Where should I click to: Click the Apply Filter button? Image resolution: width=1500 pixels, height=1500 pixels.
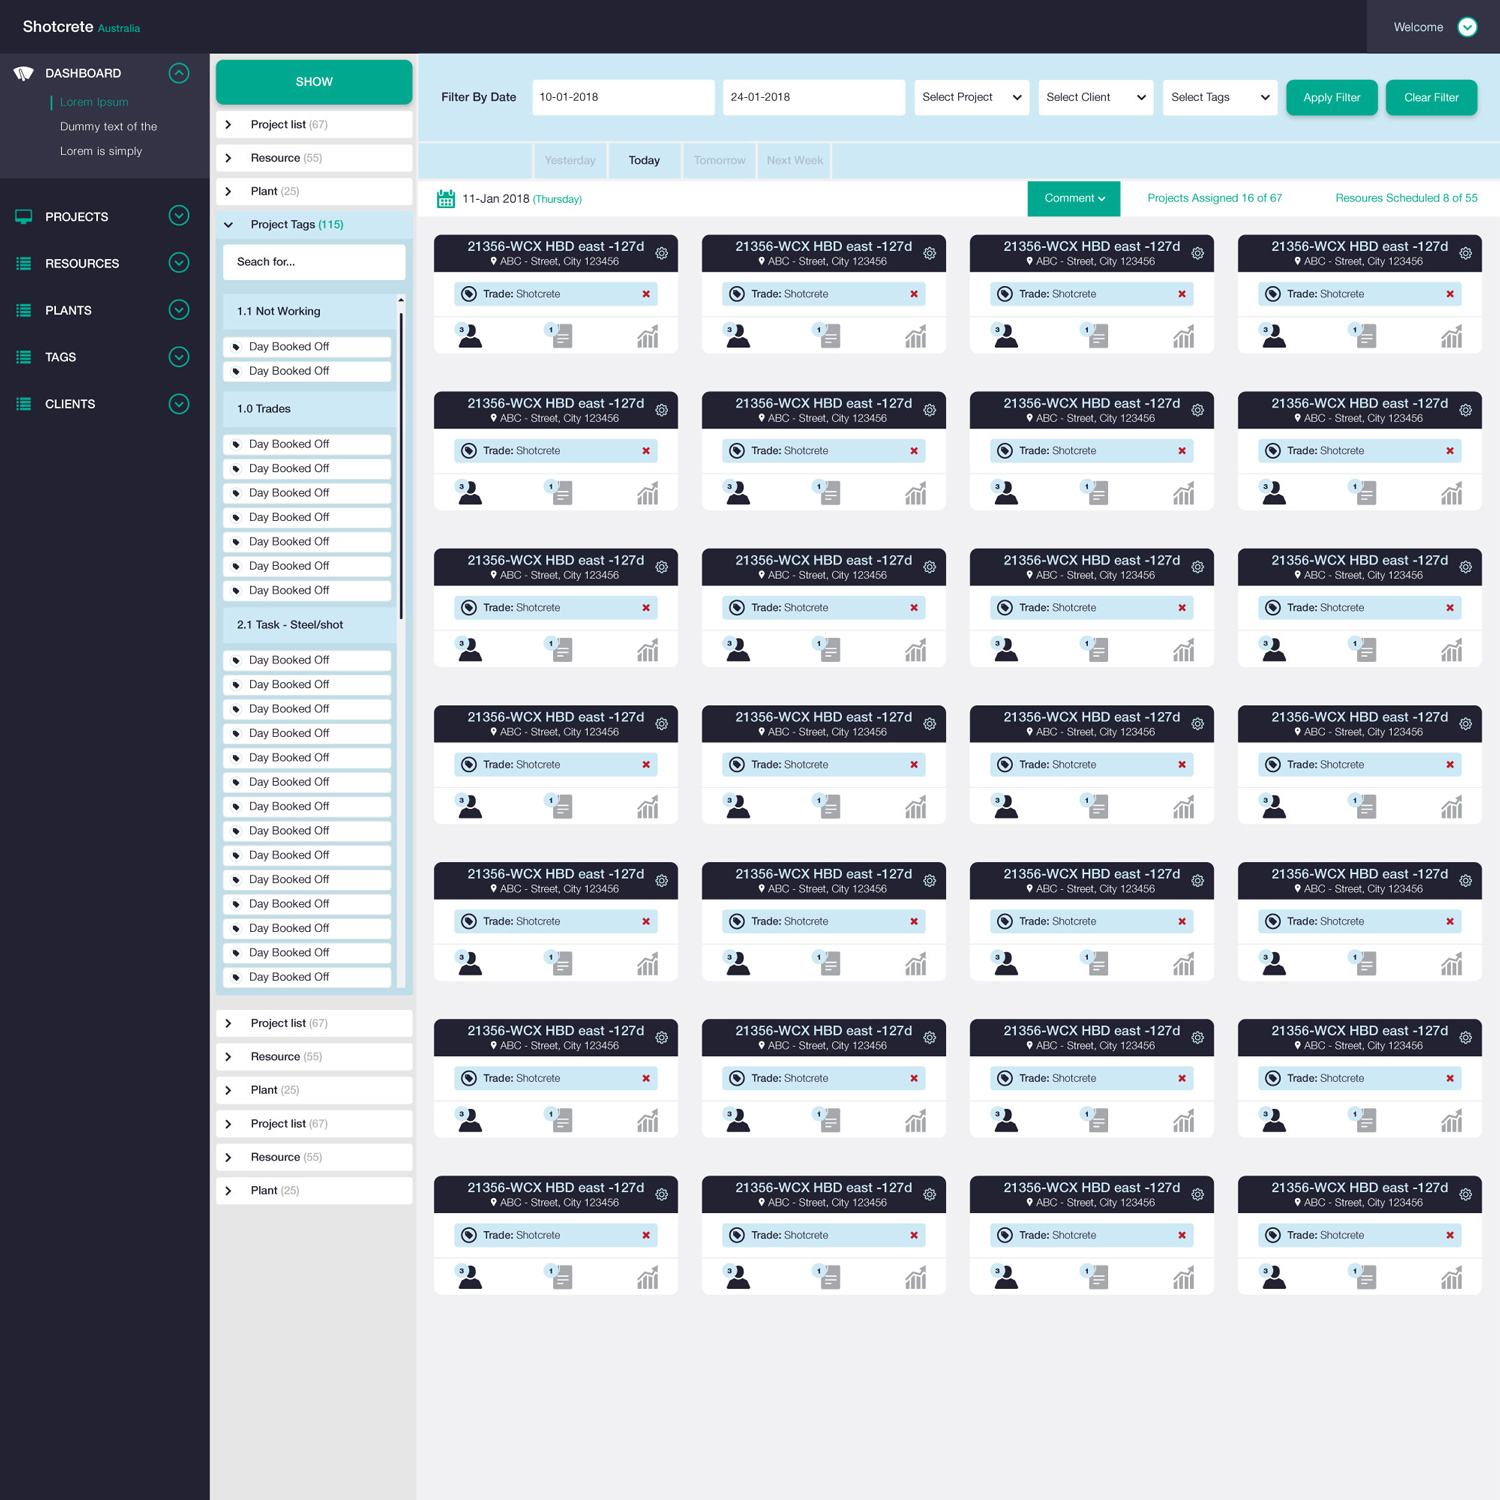[1332, 97]
